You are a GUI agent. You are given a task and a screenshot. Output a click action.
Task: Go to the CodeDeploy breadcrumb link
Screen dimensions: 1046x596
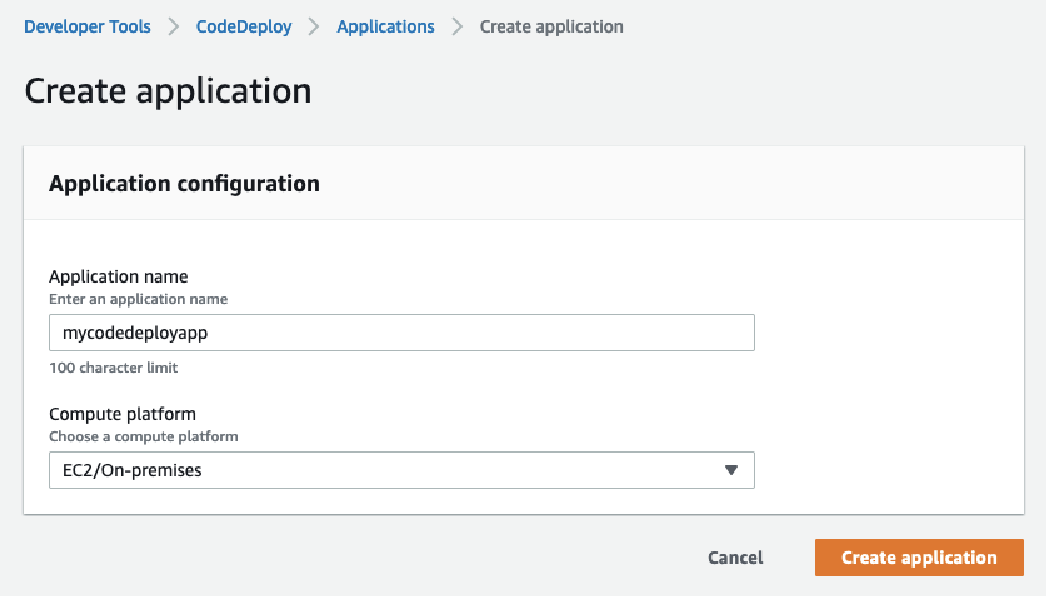243,27
